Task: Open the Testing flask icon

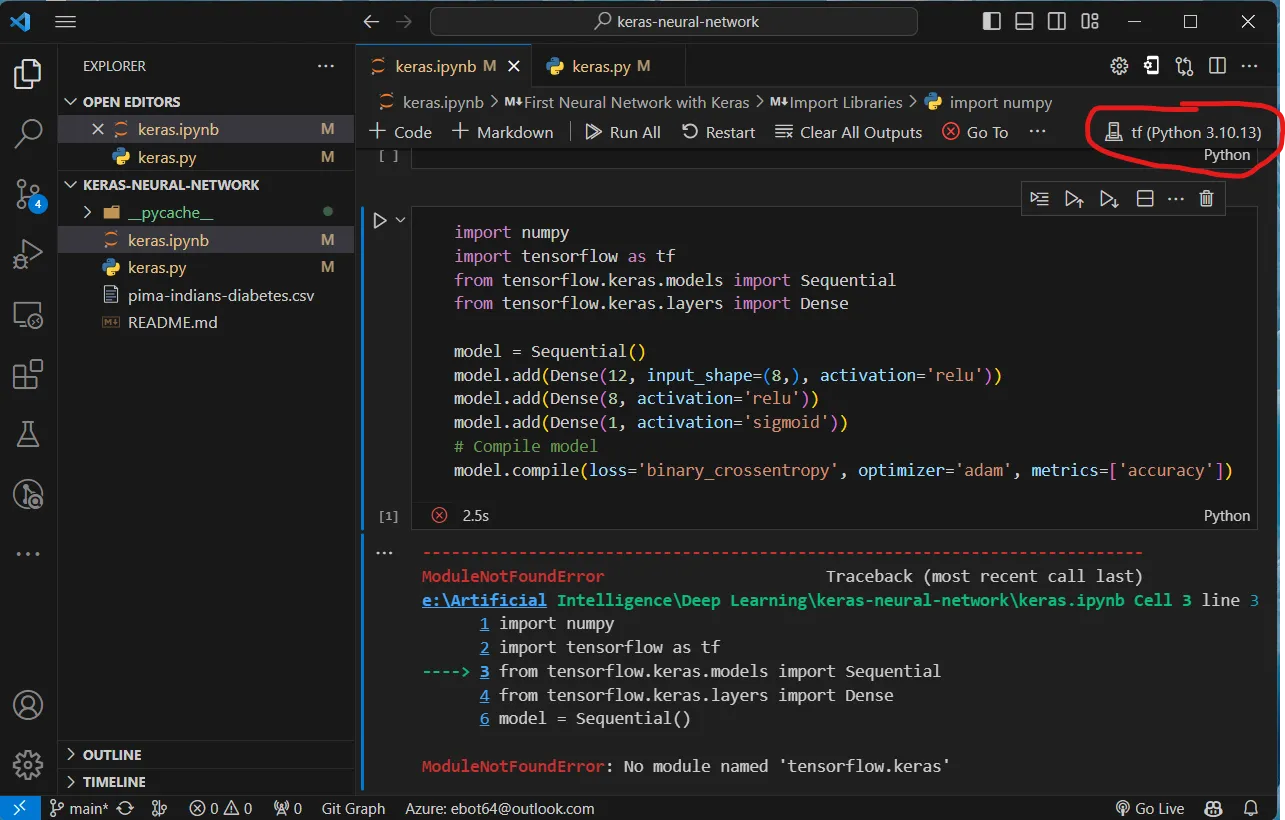Action: [x=28, y=434]
